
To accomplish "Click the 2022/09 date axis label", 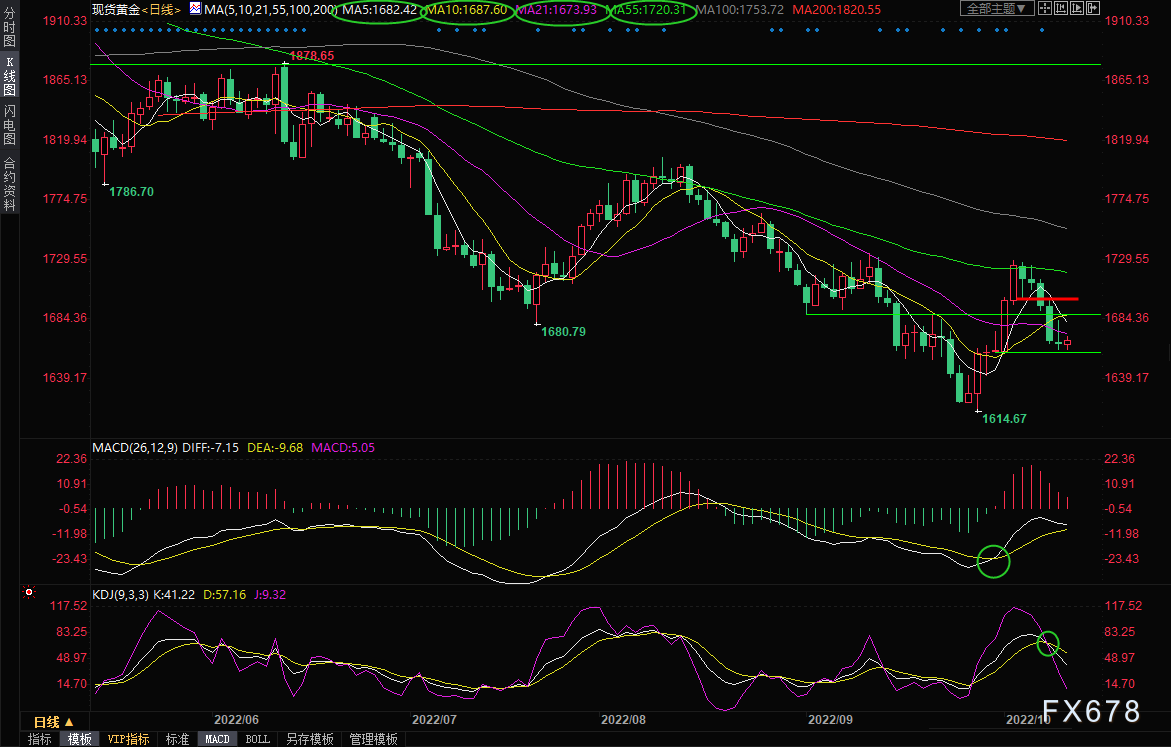I will pos(830,719).
